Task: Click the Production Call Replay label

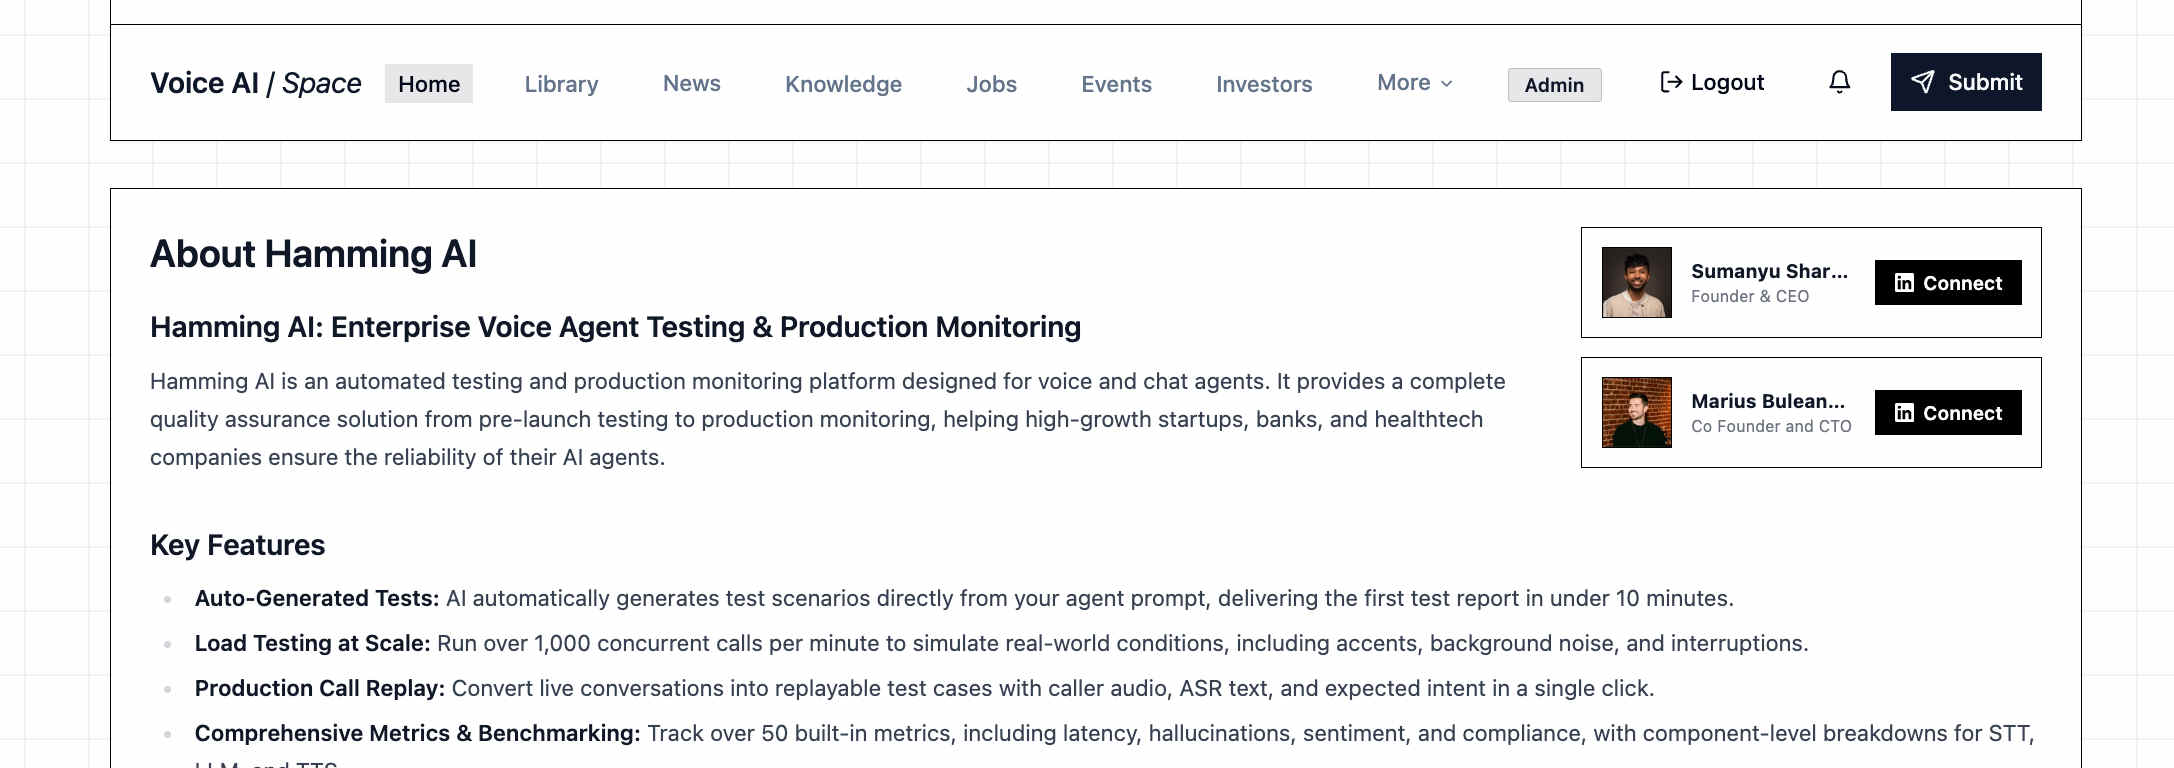Action: [x=320, y=688]
